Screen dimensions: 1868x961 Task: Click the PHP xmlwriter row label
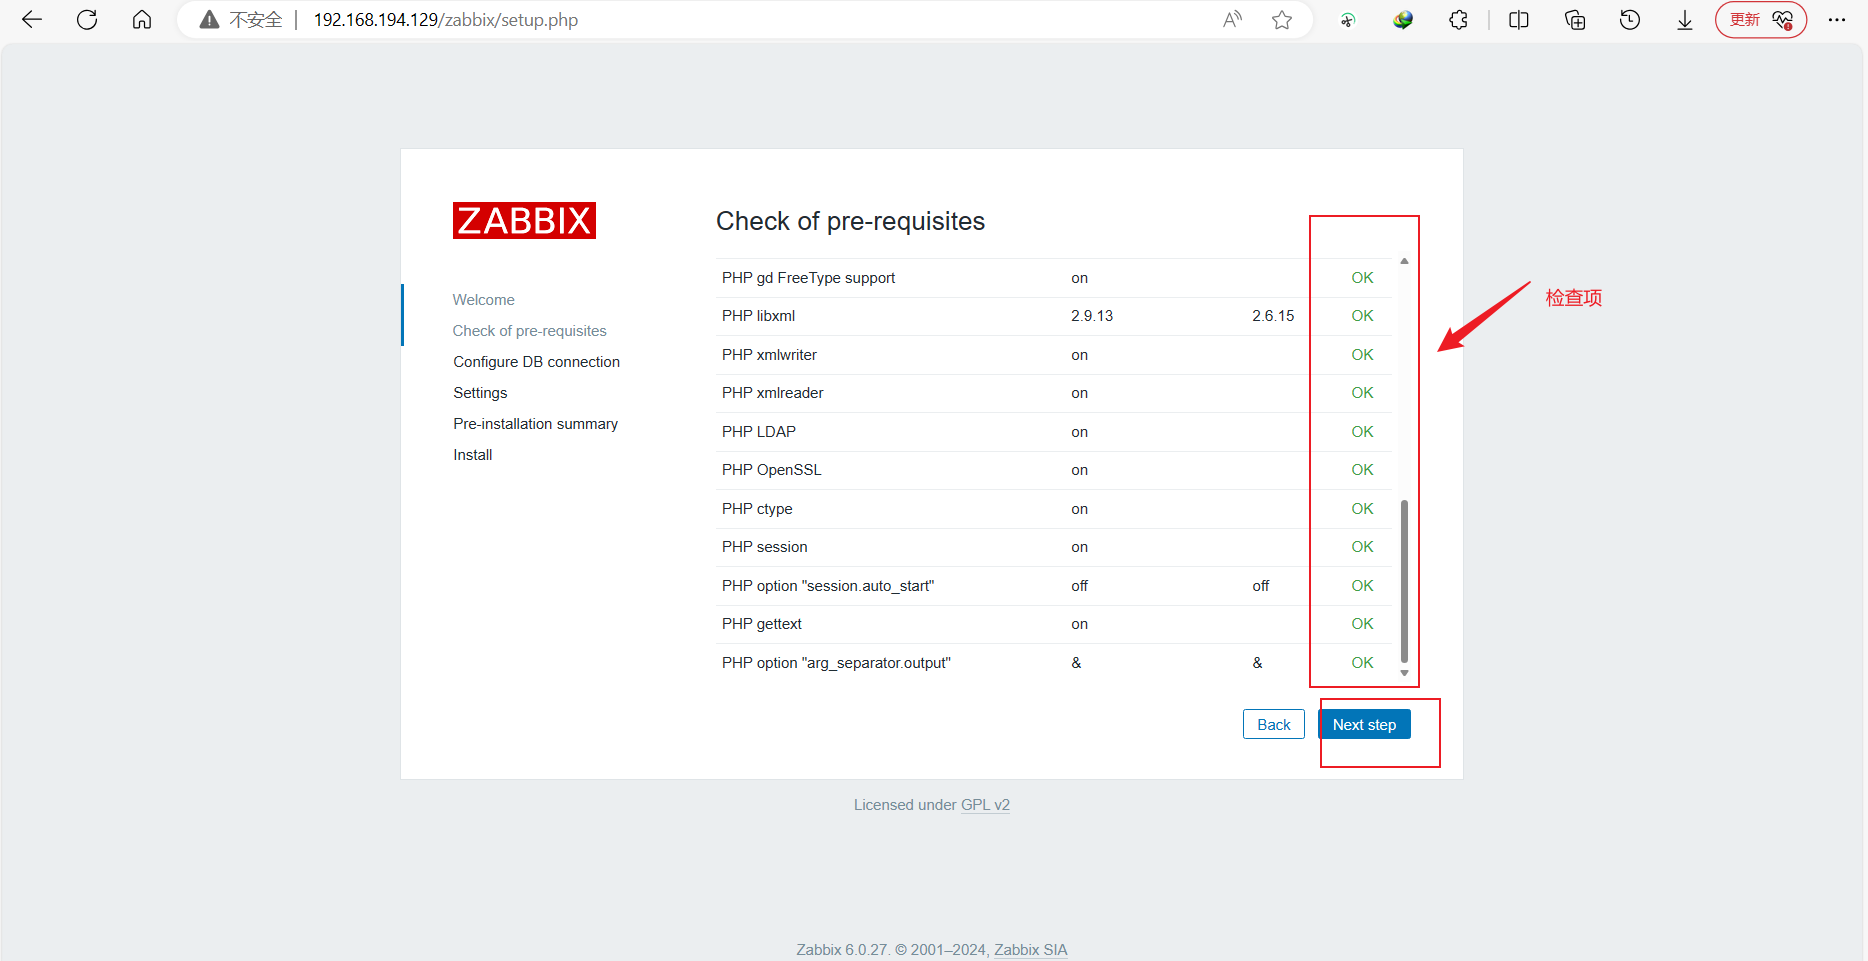(x=769, y=355)
